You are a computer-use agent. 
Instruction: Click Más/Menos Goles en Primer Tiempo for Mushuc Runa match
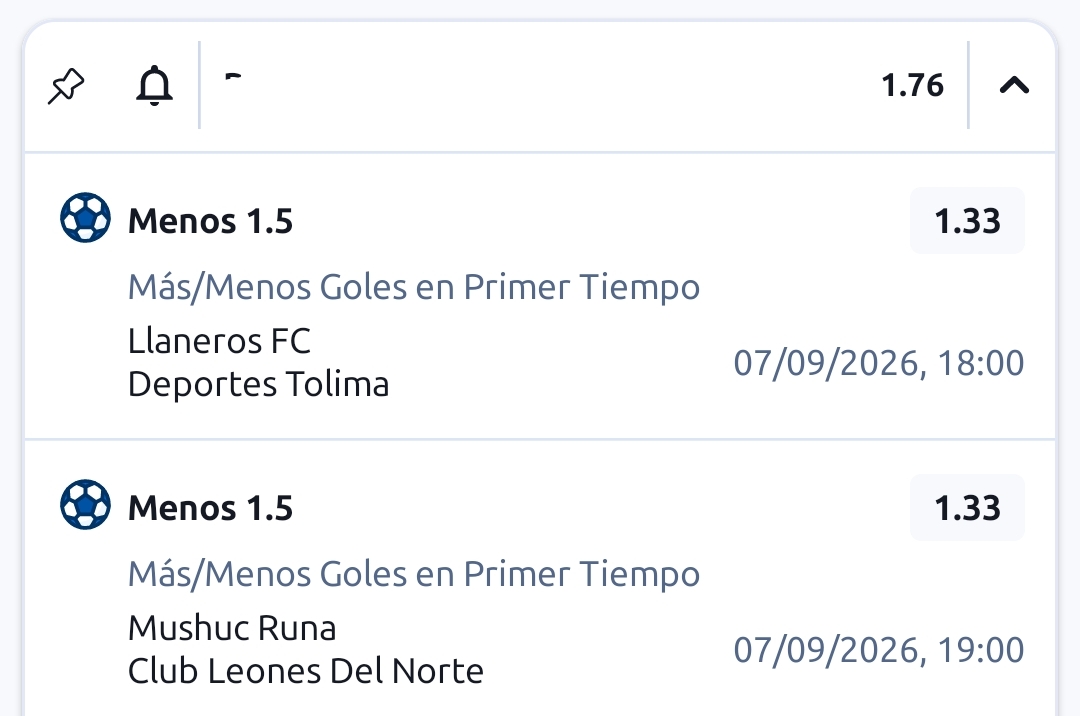pos(414,574)
